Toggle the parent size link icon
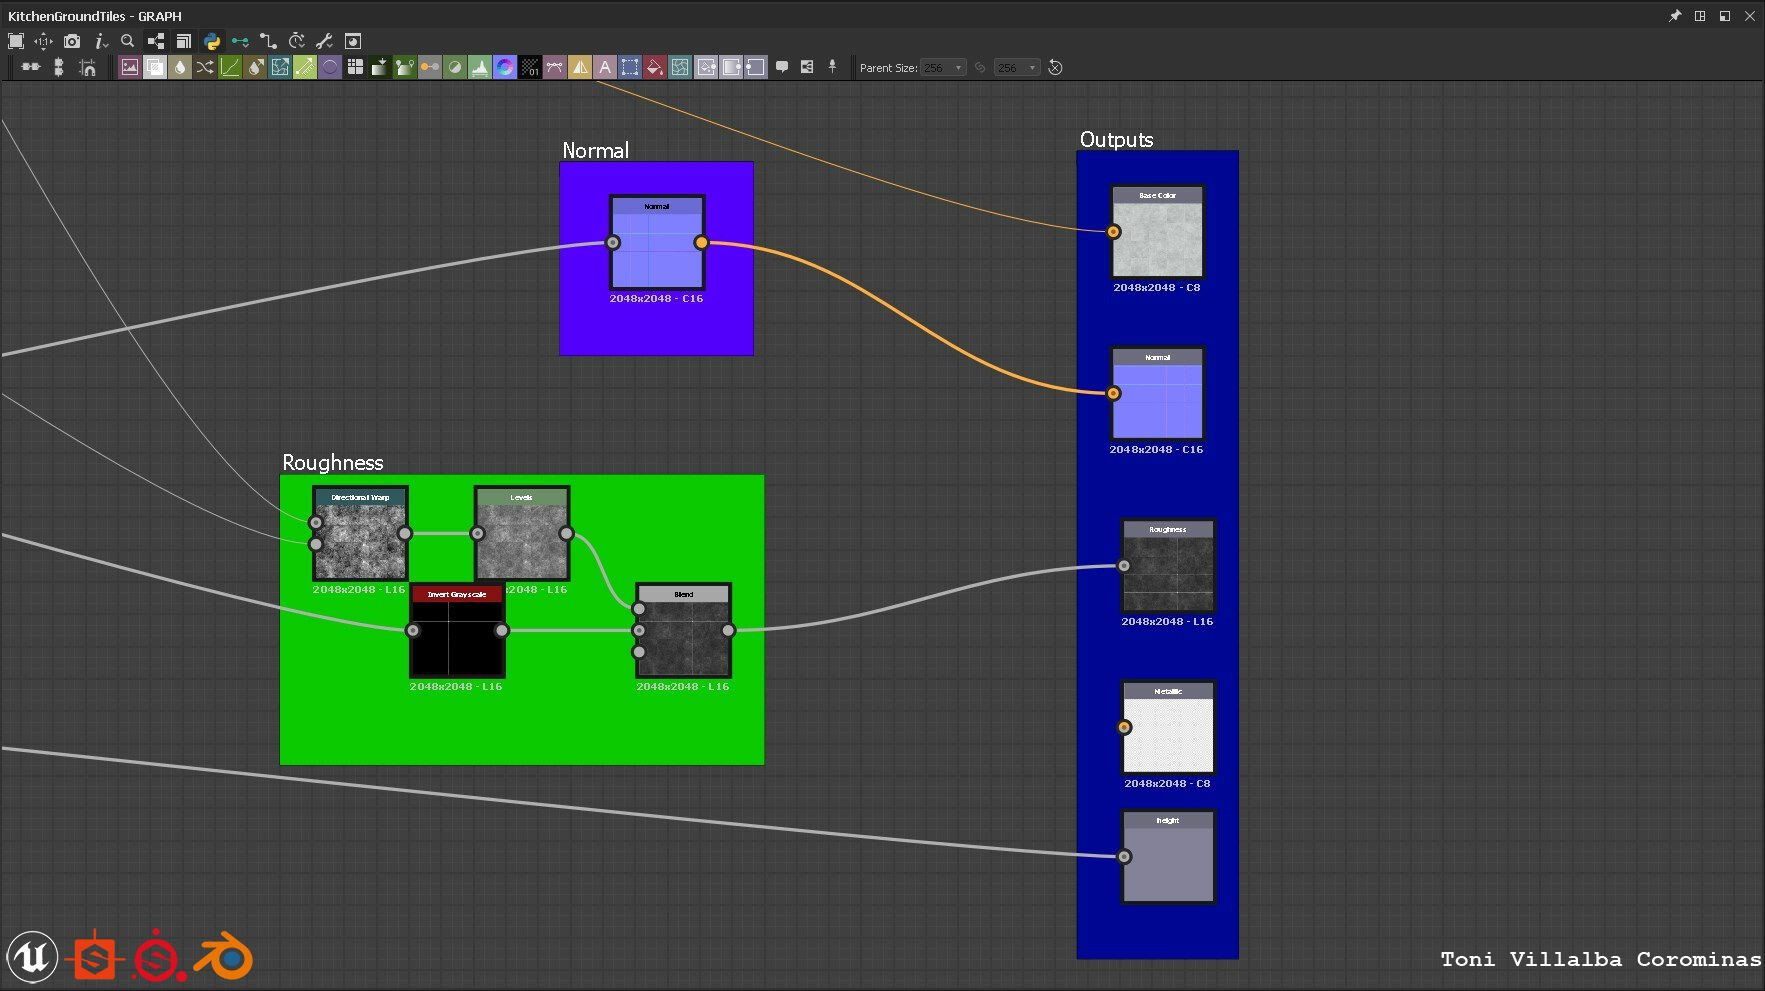This screenshot has height=991, width=1765. (980, 68)
